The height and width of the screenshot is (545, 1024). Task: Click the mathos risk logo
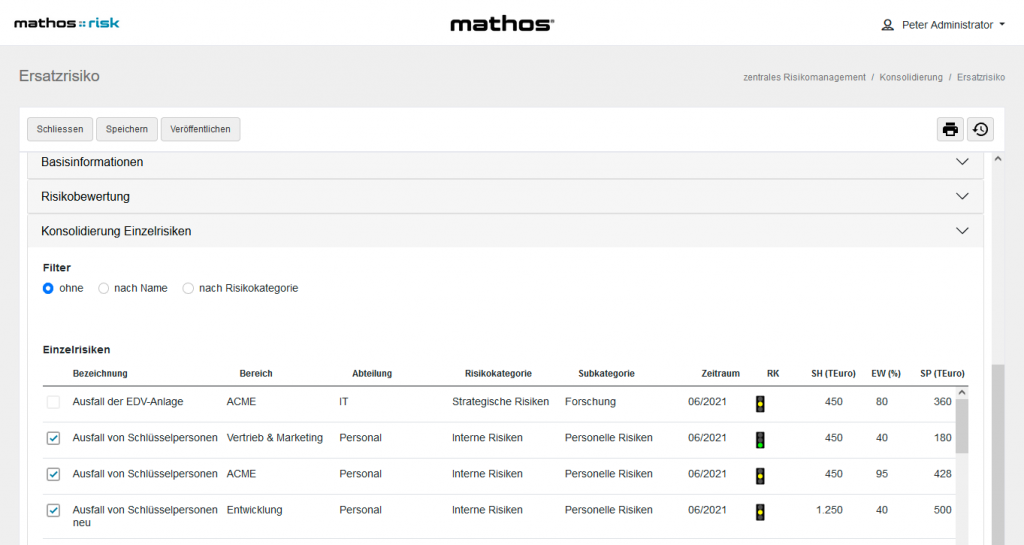[66, 23]
